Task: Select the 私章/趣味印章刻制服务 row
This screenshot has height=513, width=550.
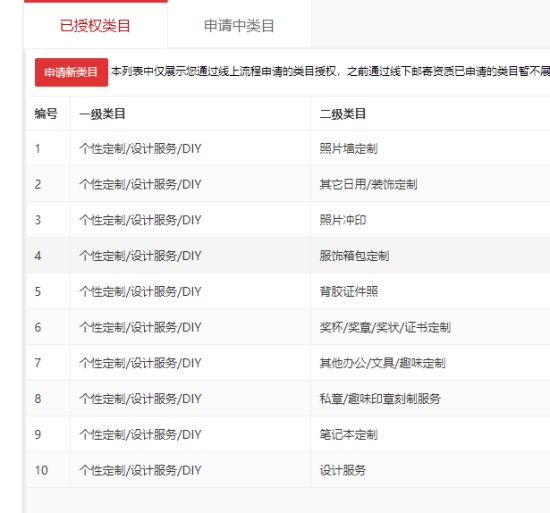Action: [288, 399]
